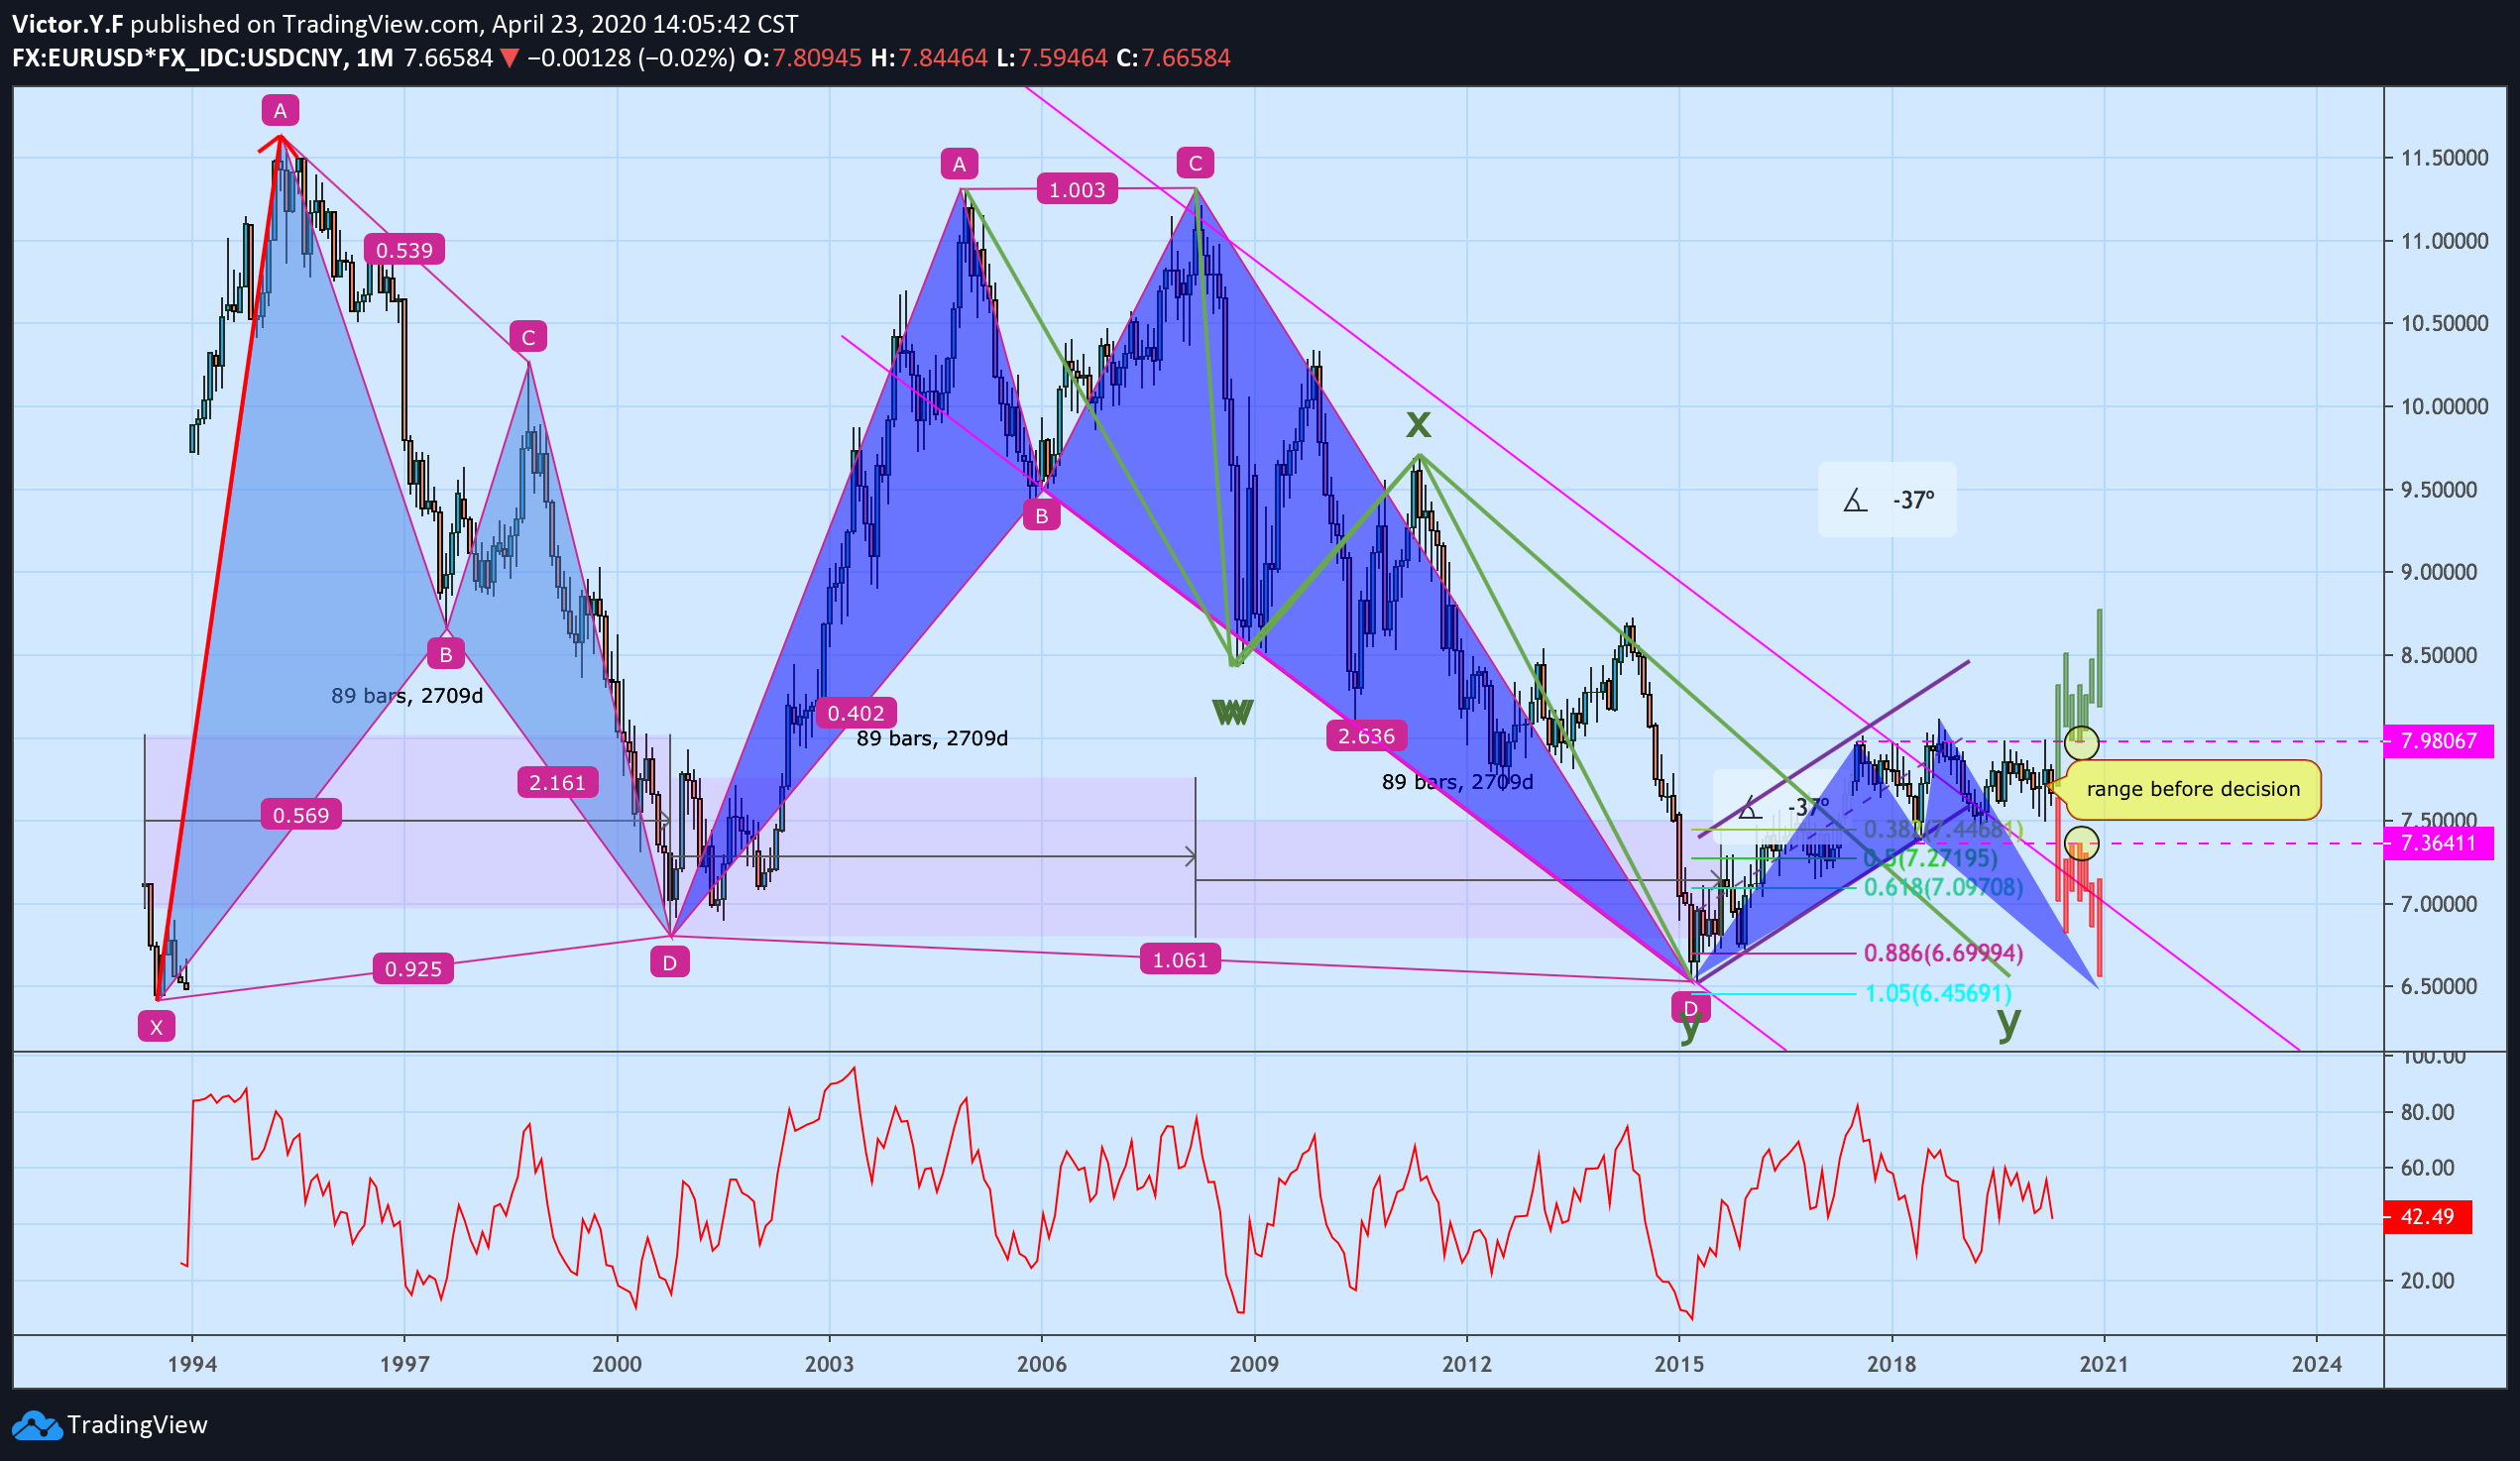Click the 80.00 indicator axis label
This screenshot has height=1461, width=2520.
(x=2427, y=1112)
